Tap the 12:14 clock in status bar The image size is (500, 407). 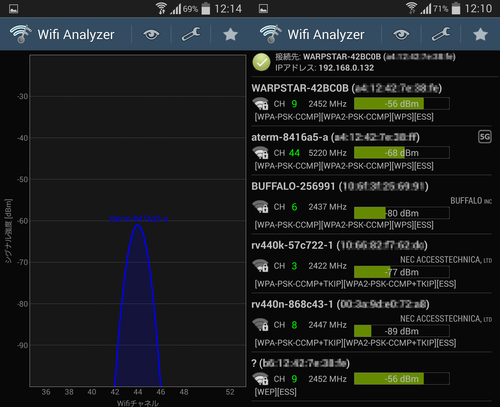[228, 9]
